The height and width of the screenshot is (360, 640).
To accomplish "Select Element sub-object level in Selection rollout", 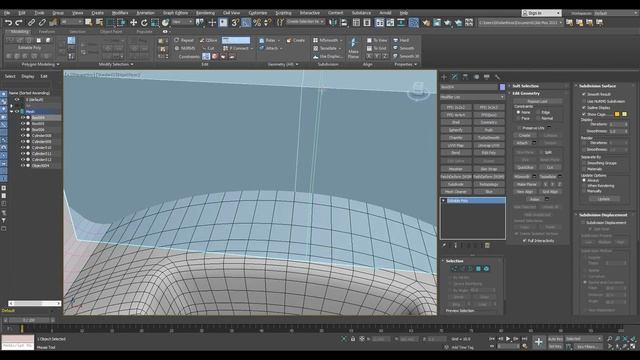I will point(486,269).
